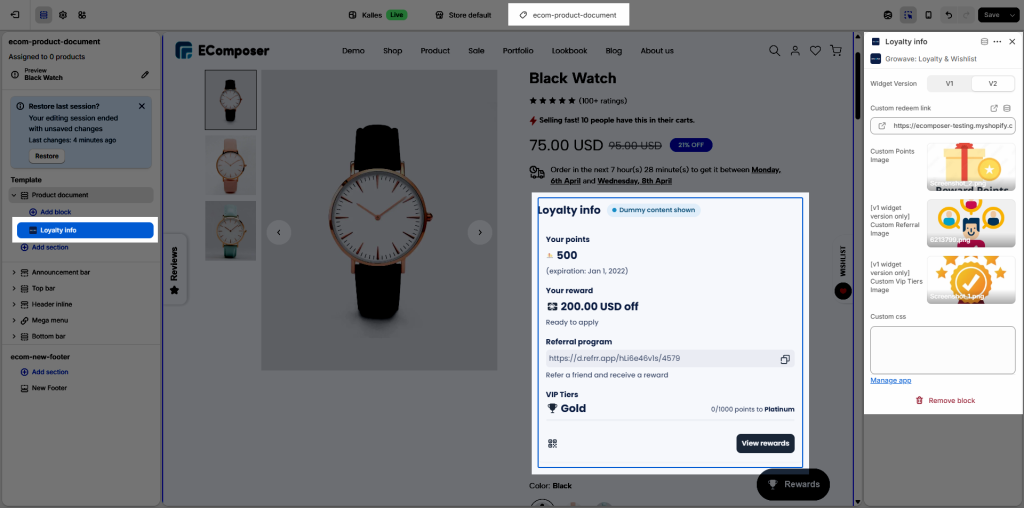
Task: Toggle the inspector selection mode icon
Action: click(x=907, y=15)
